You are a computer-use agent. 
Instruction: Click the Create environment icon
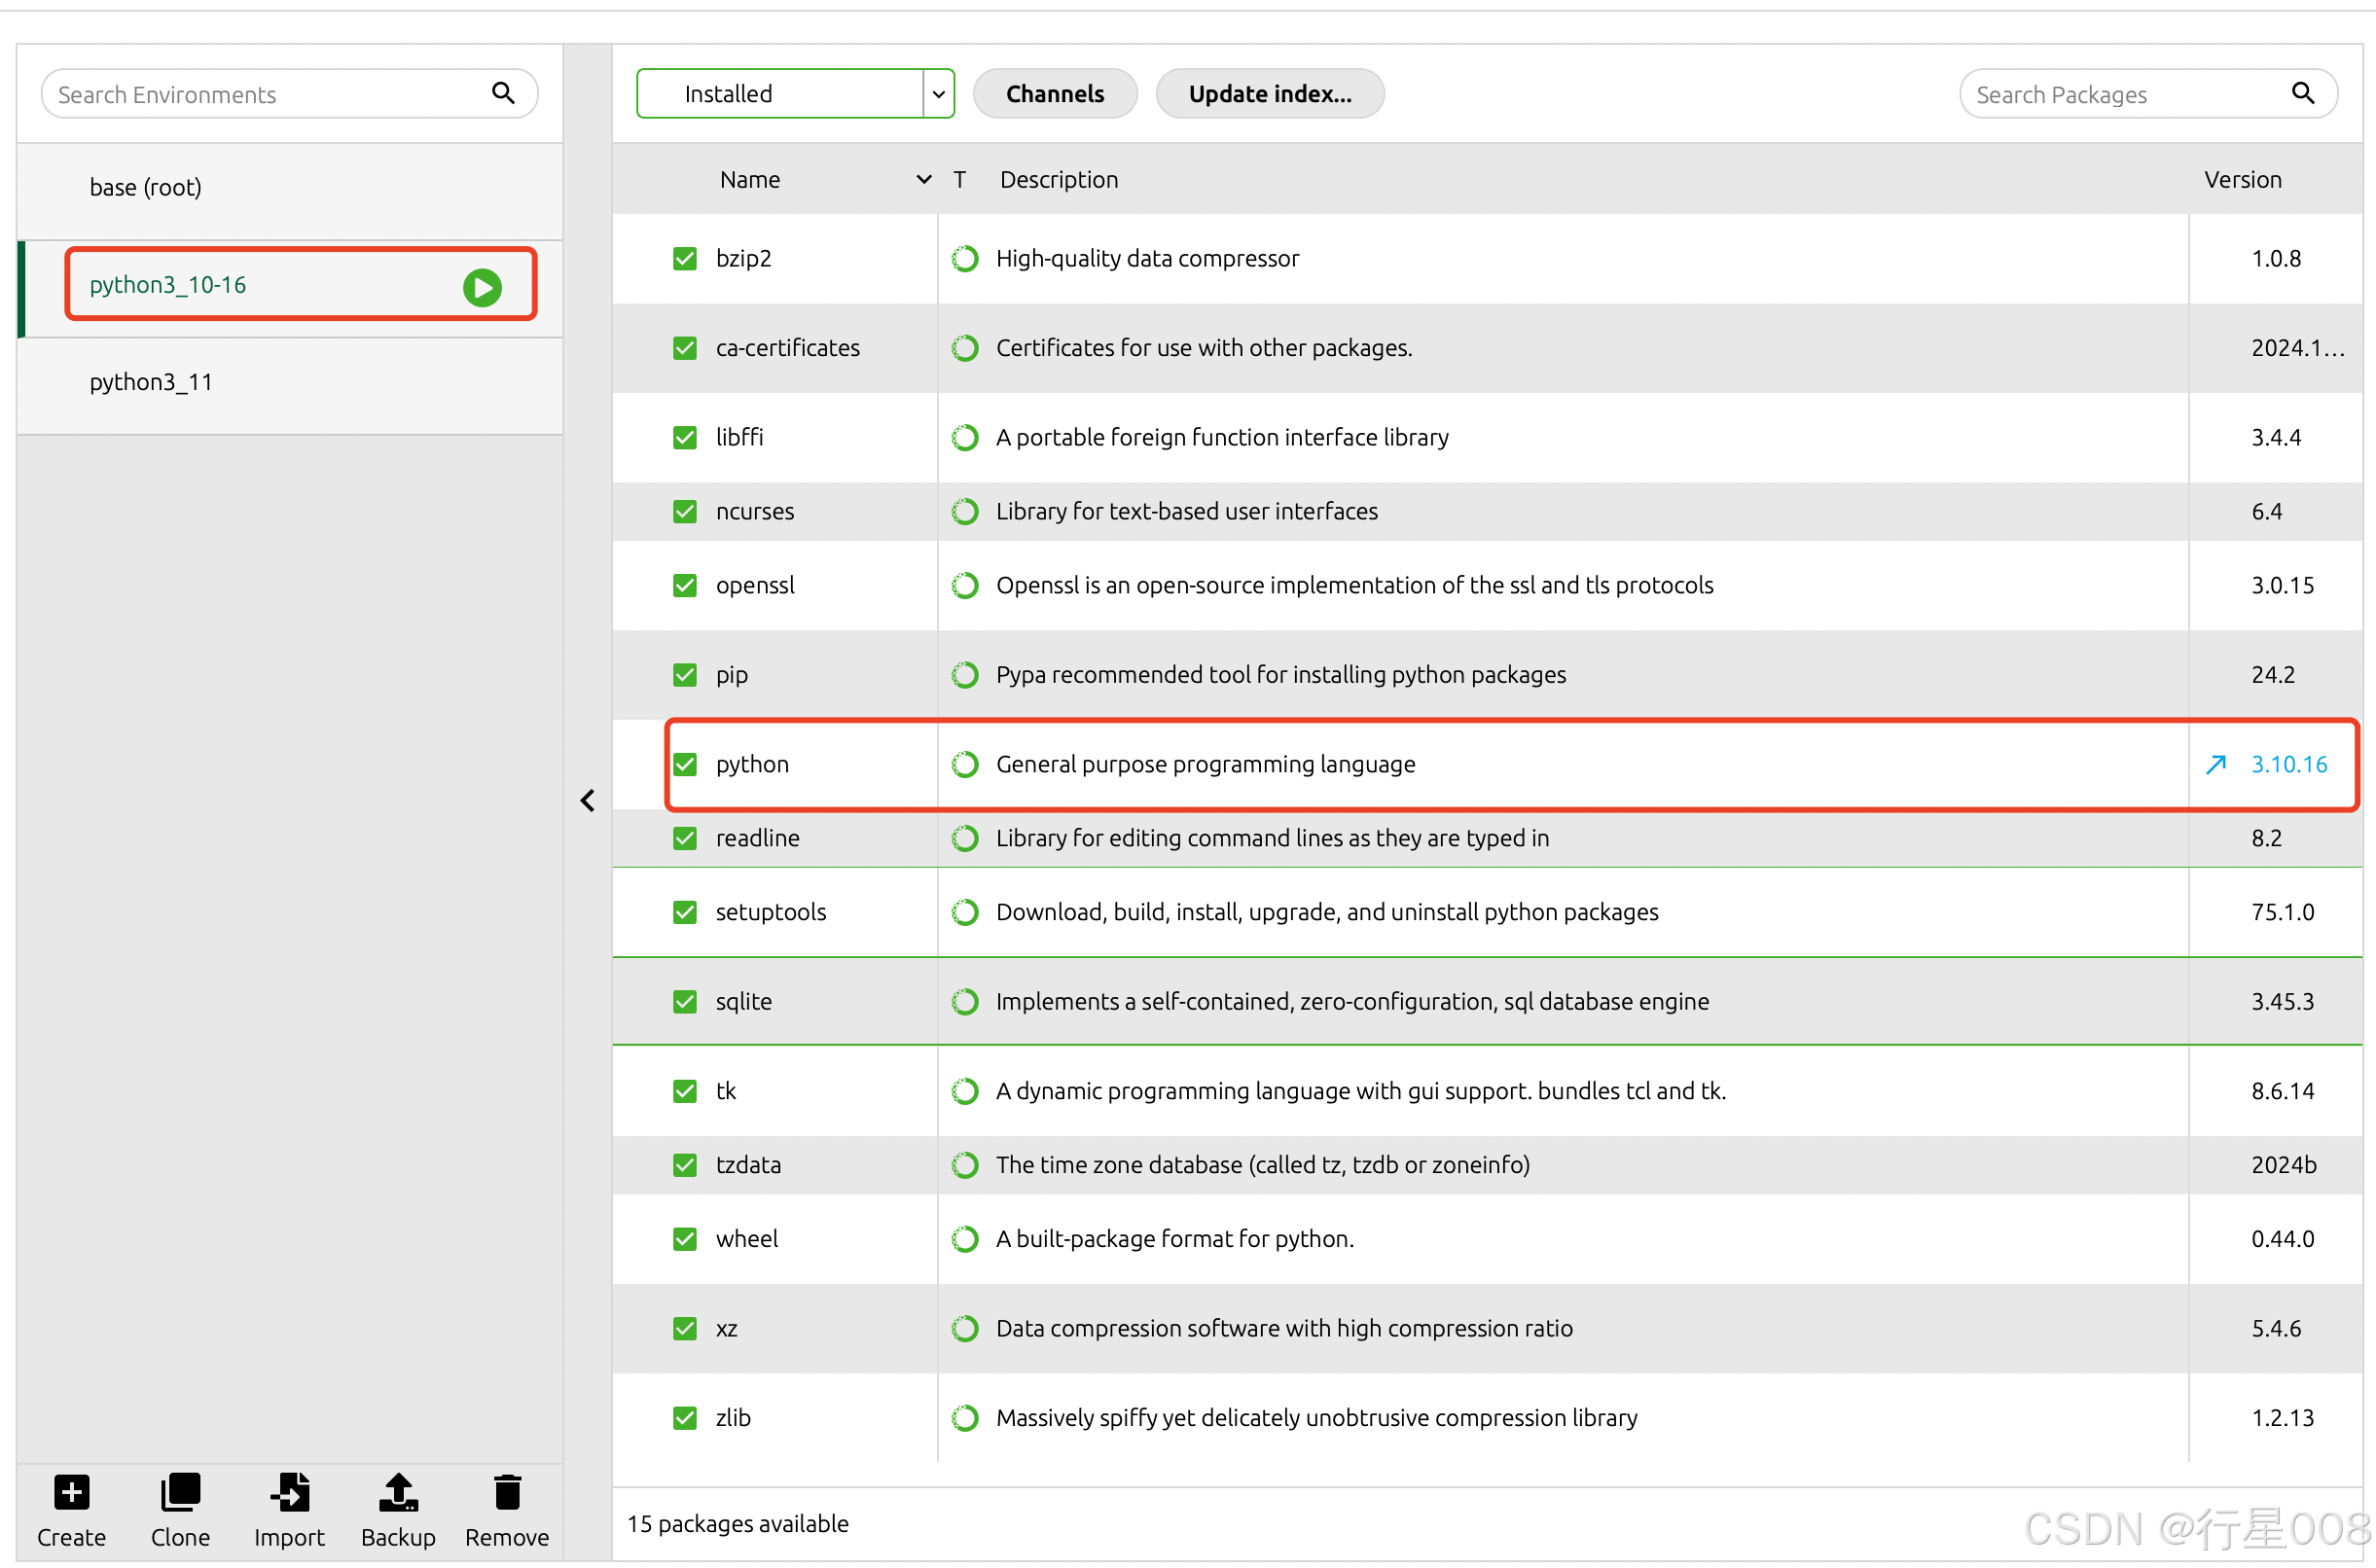point(71,1493)
